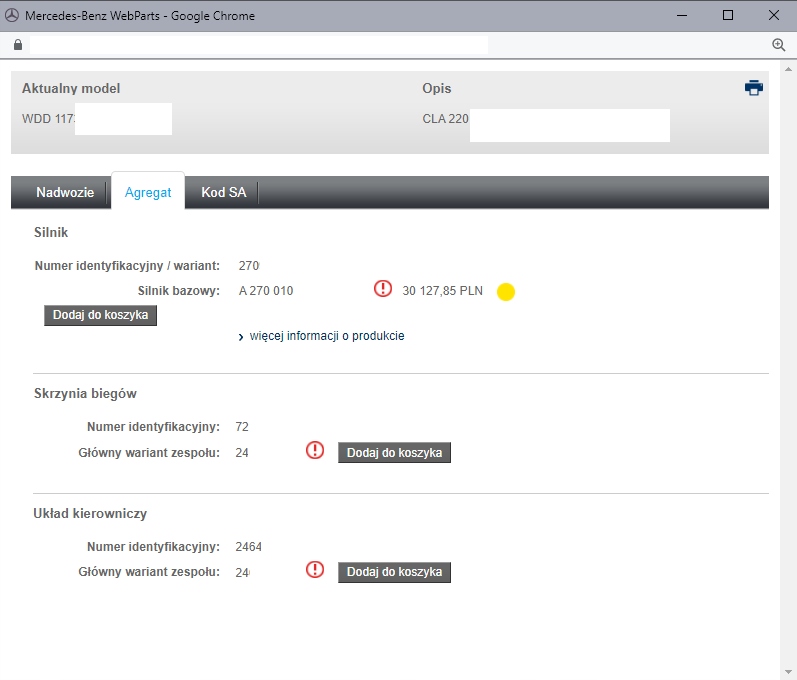The width and height of the screenshot is (797, 680).
Task: Add Układ kierowniczy steering to cart
Action: [394, 572]
